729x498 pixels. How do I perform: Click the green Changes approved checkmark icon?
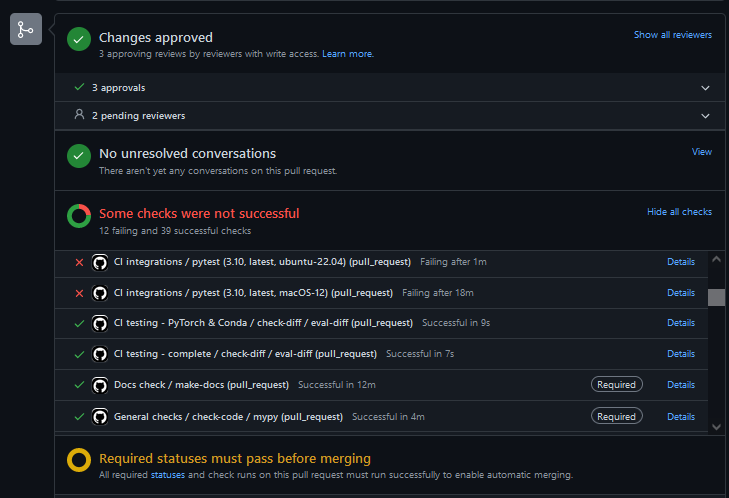(x=79, y=39)
